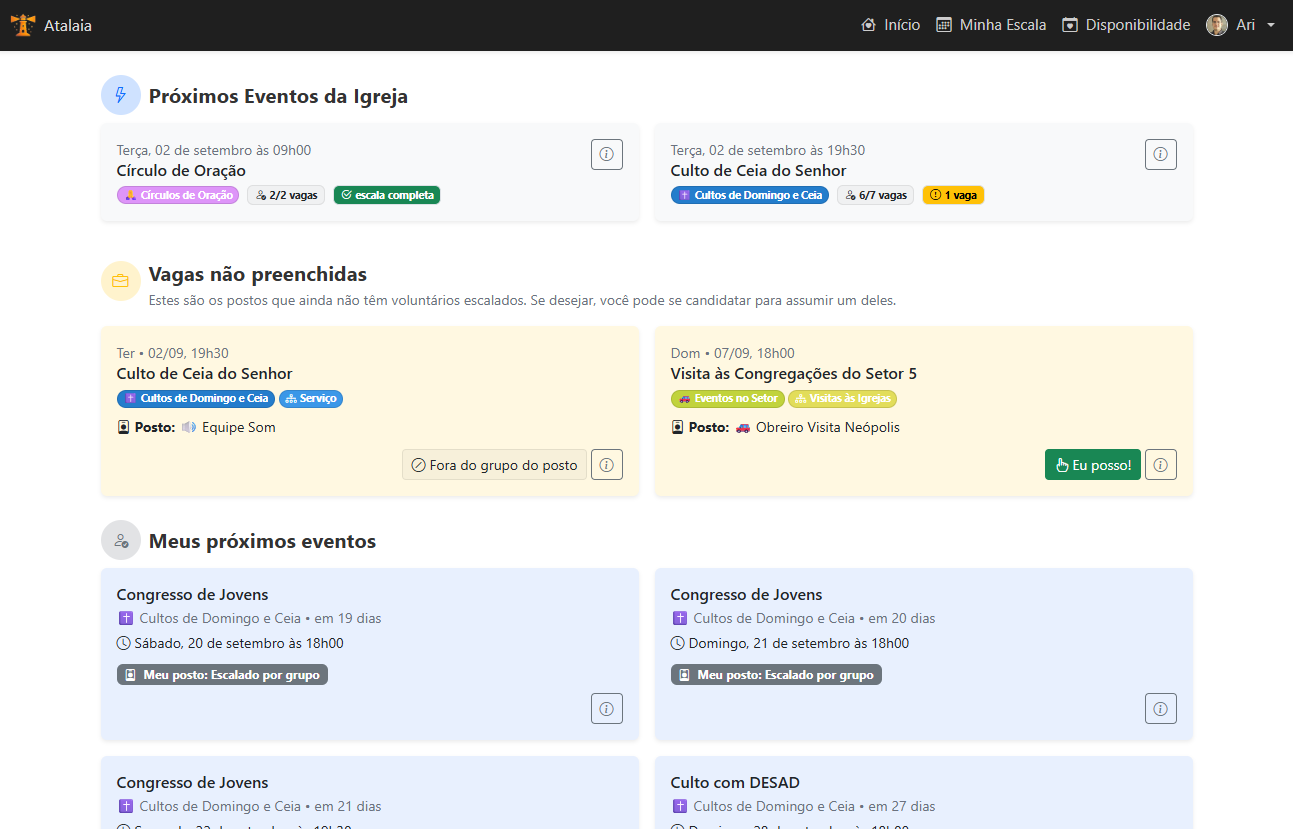Go to Início in navigation bar
Viewport: 1293px width, 829px height.
[890, 25]
